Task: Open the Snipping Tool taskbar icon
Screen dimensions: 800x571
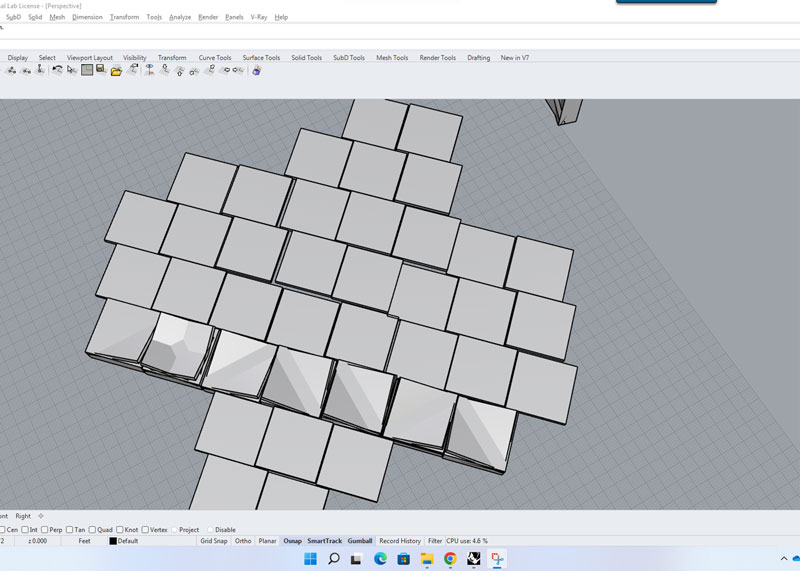Action: tap(497, 559)
